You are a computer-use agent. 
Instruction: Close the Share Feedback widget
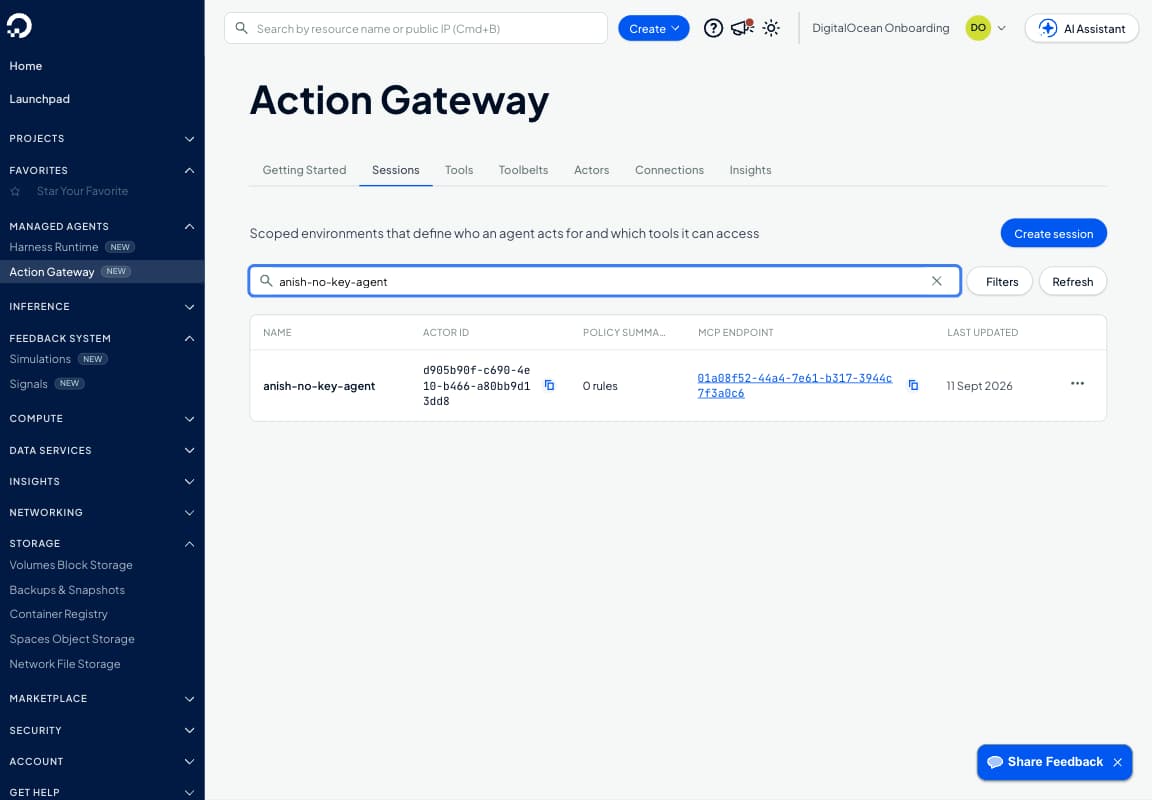click(x=1117, y=763)
